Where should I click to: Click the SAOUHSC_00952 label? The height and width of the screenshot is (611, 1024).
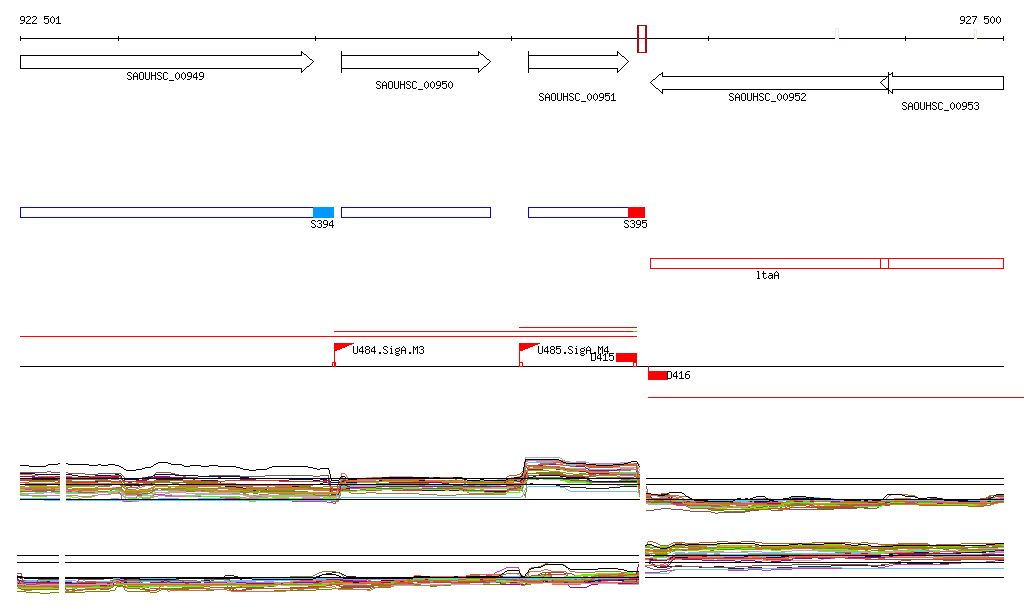[767, 97]
